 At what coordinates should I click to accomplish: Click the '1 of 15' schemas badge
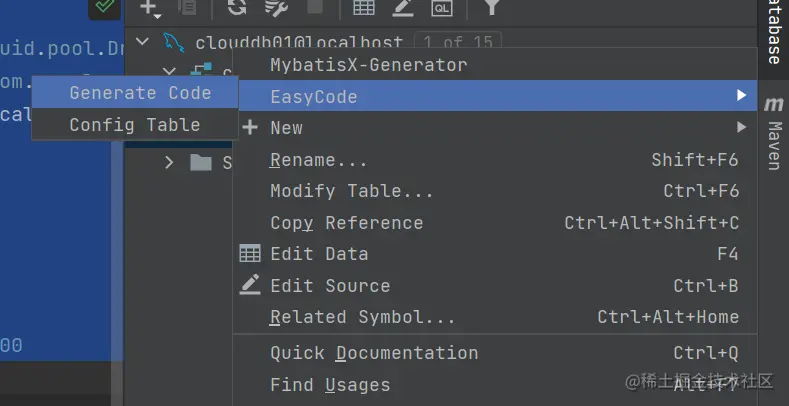point(457,42)
